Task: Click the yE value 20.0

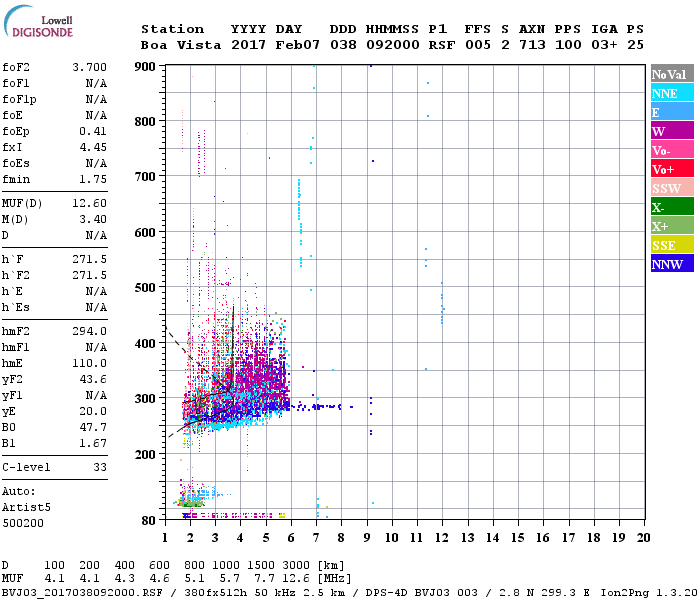Action: 93,411
